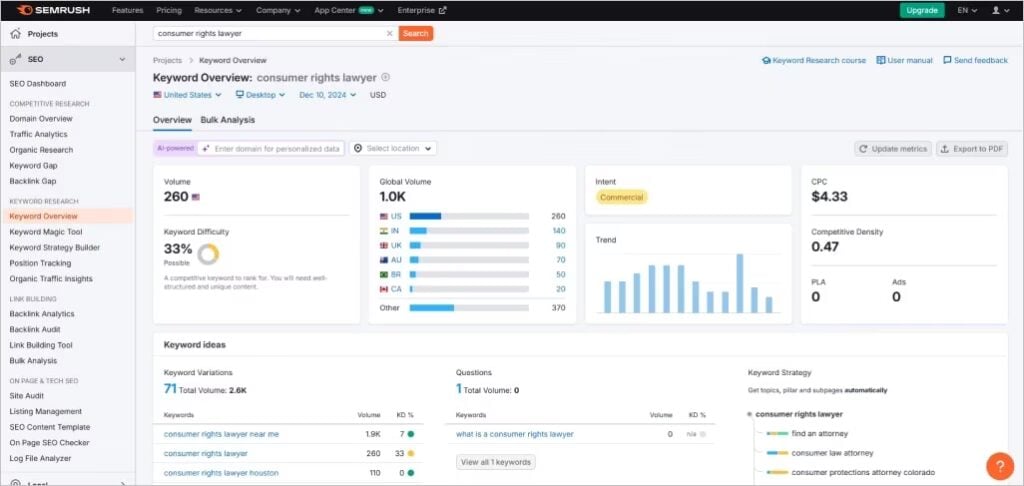
Task: Click the Enterprise external link icon
Action: [x=443, y=10]
